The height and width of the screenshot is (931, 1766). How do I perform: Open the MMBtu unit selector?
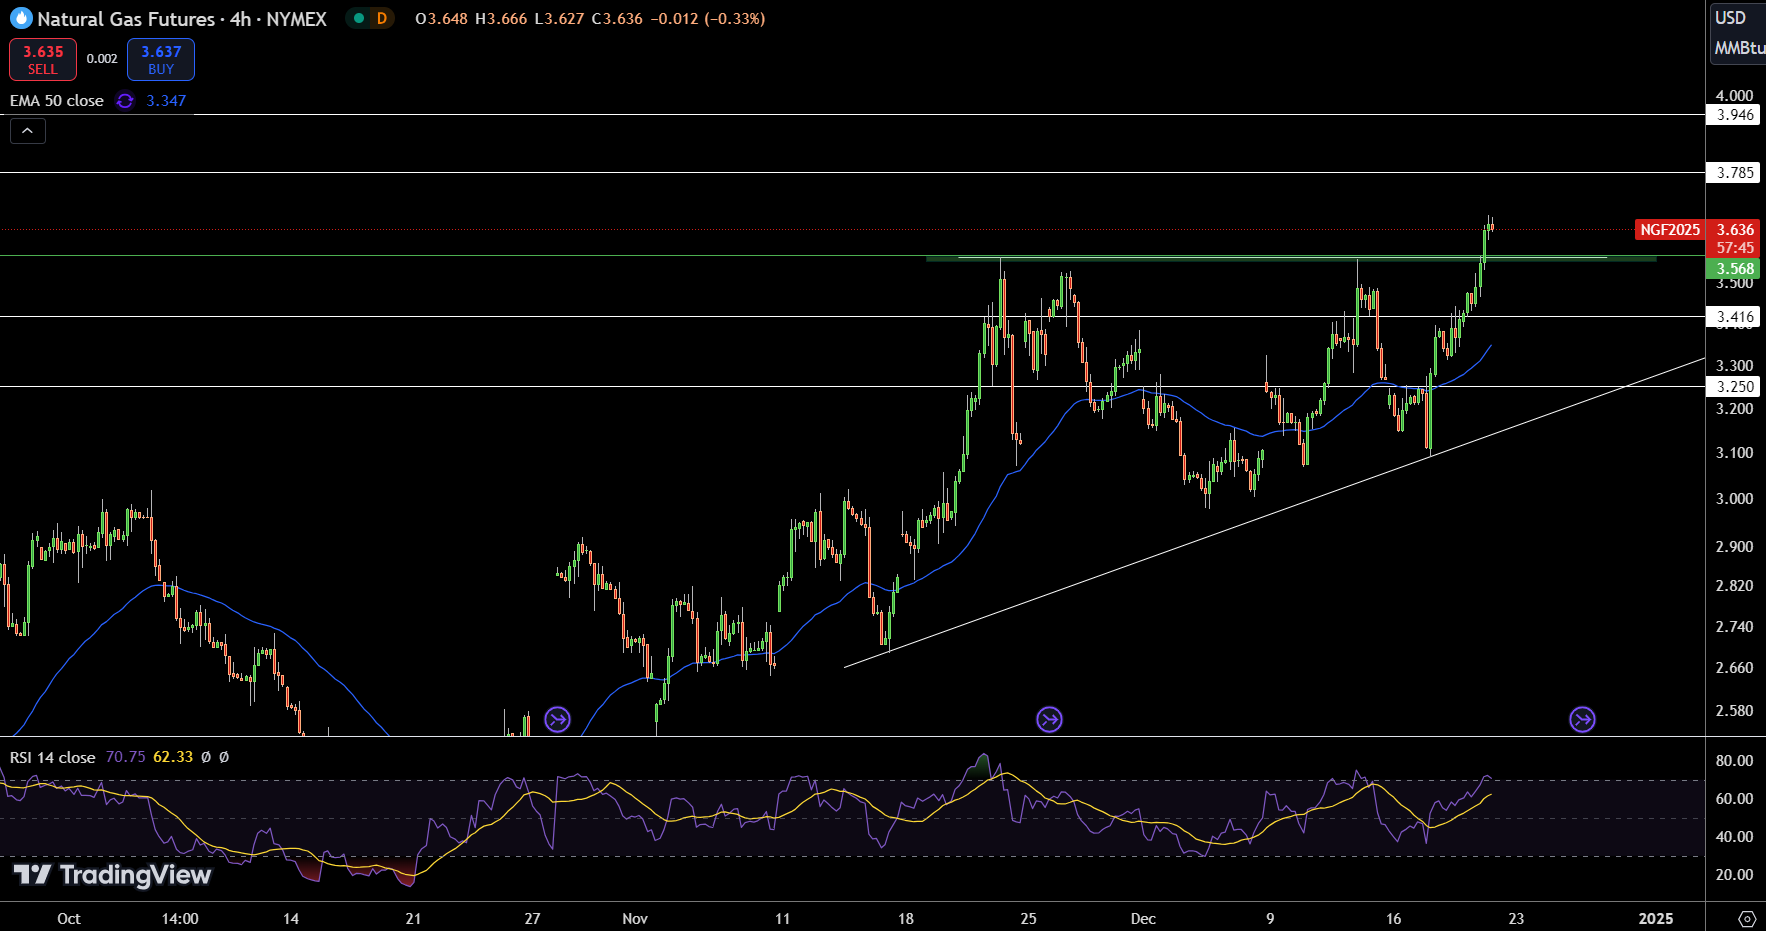coord(1739,47)
